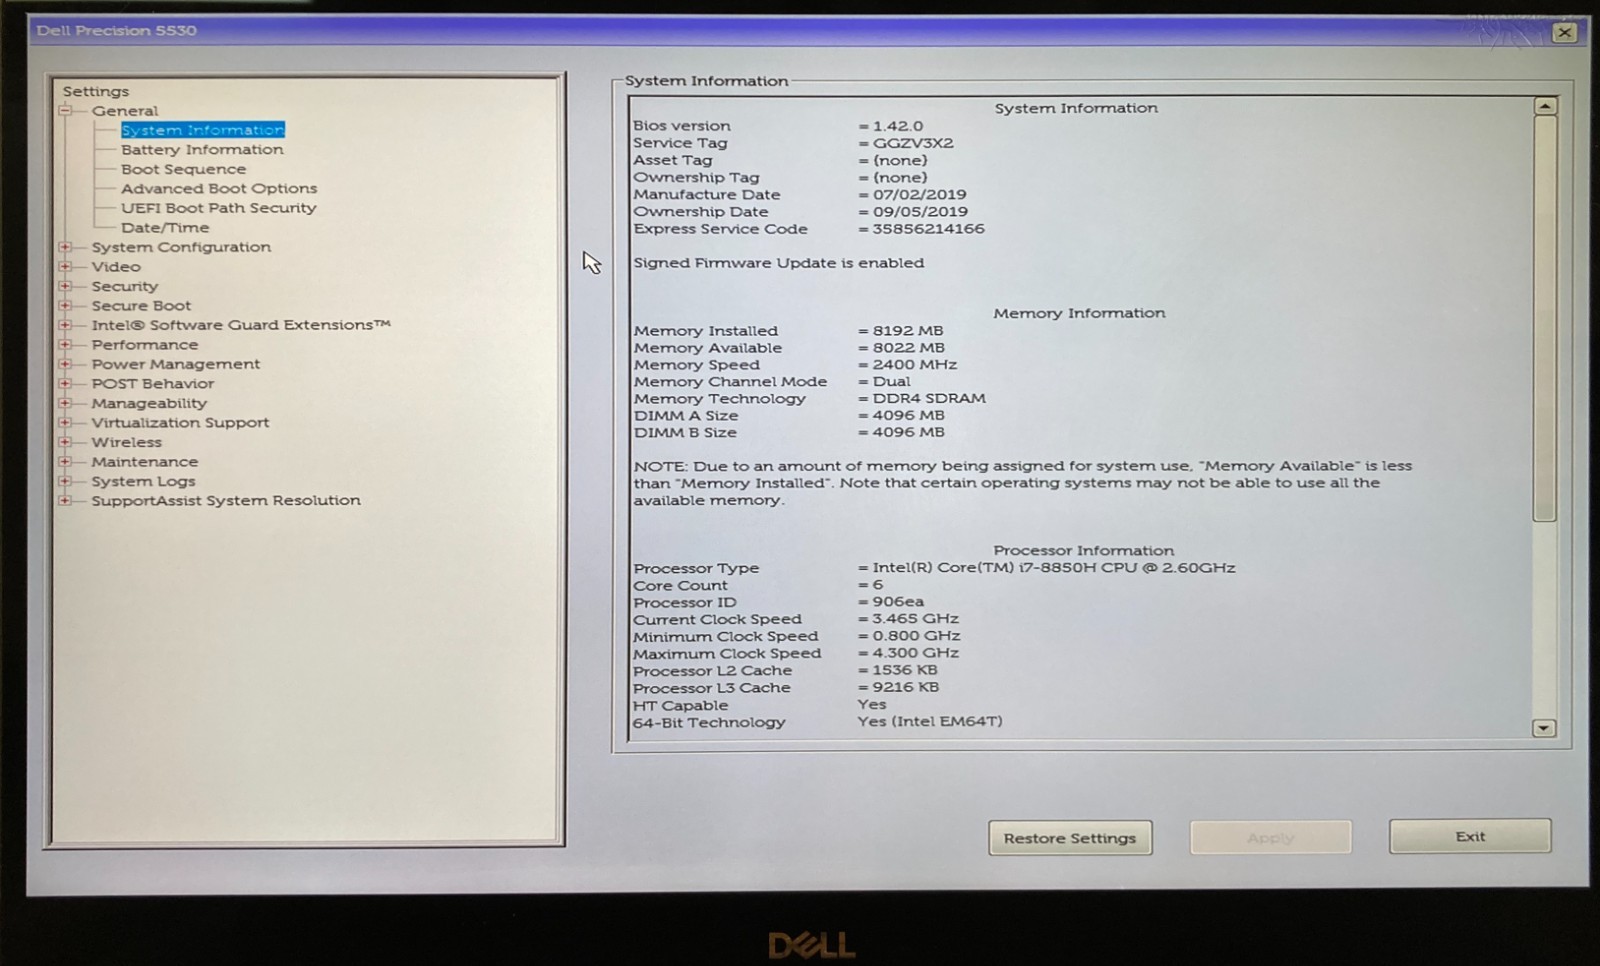Click Signed Firmware Update is enabled text

pyautogui.click(x=779, y=263)
